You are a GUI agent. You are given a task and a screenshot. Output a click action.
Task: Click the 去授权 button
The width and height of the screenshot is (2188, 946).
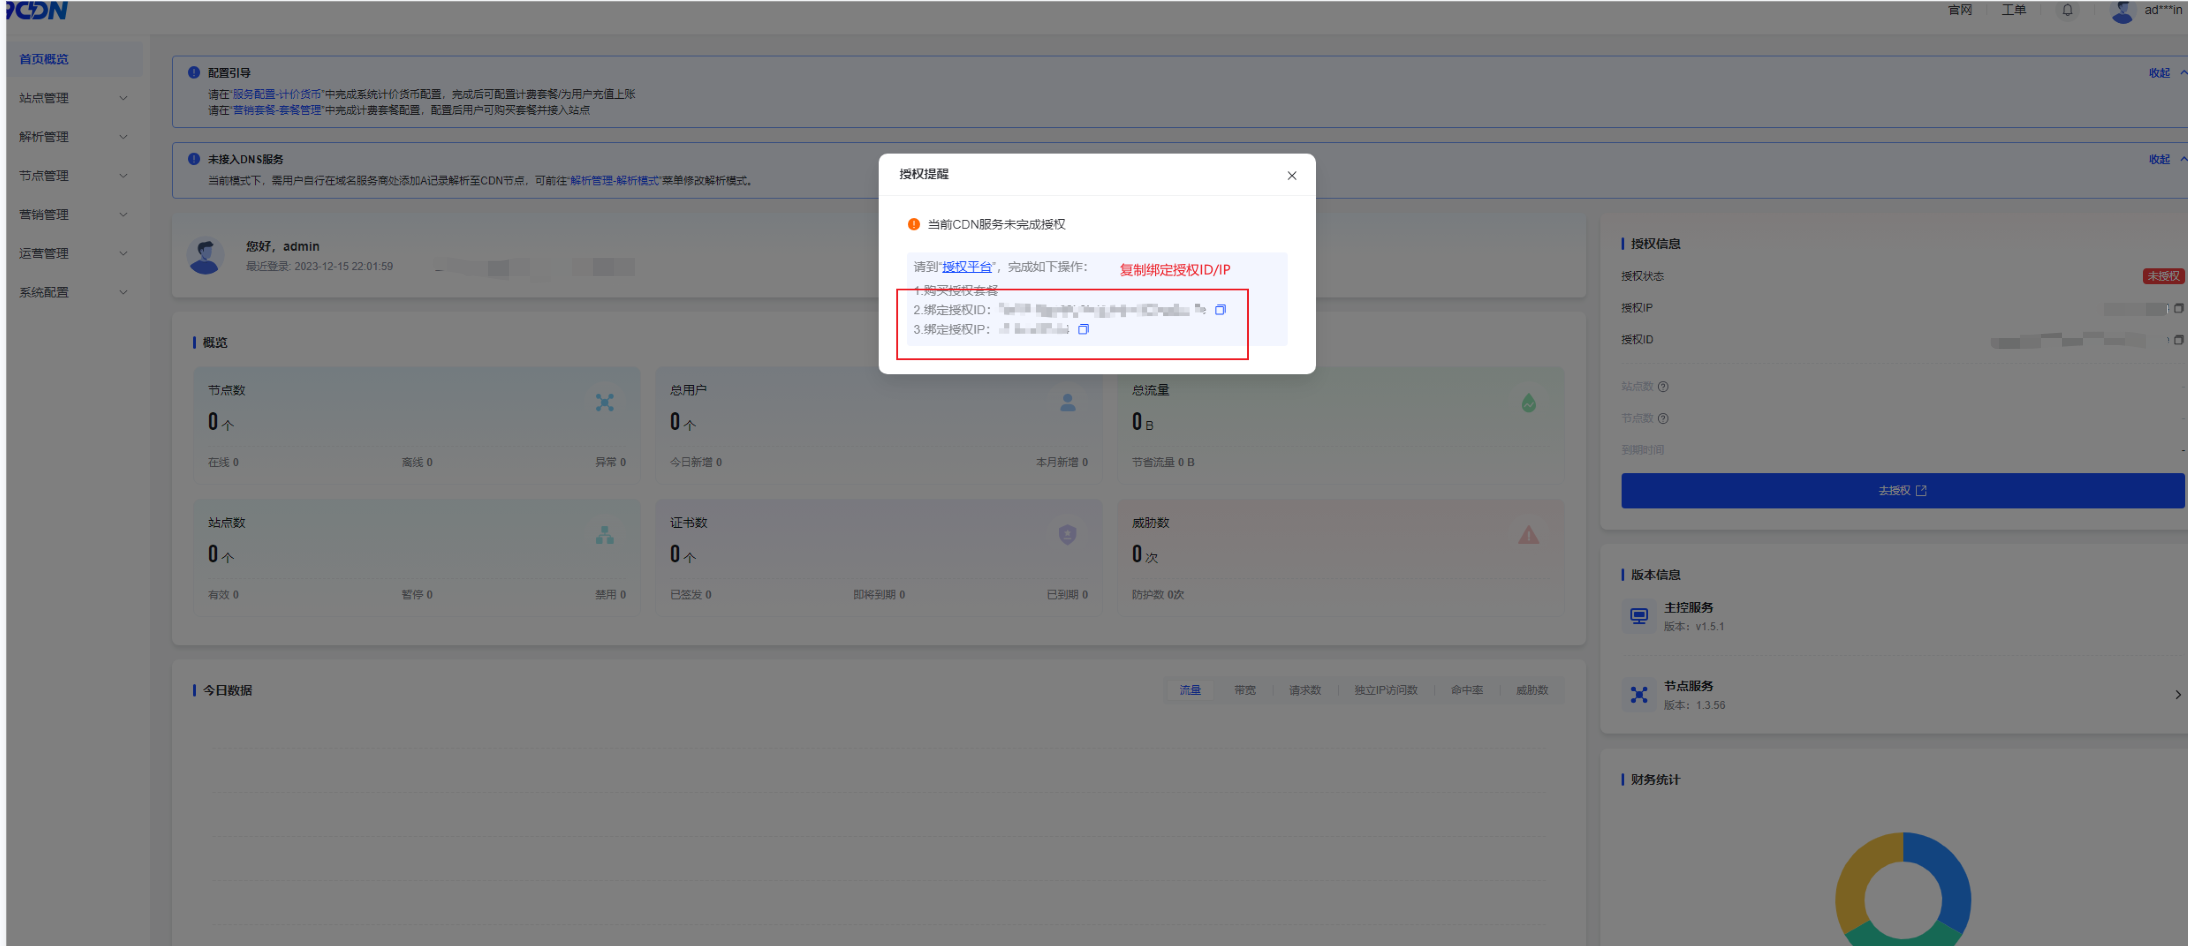(1901, 491)
